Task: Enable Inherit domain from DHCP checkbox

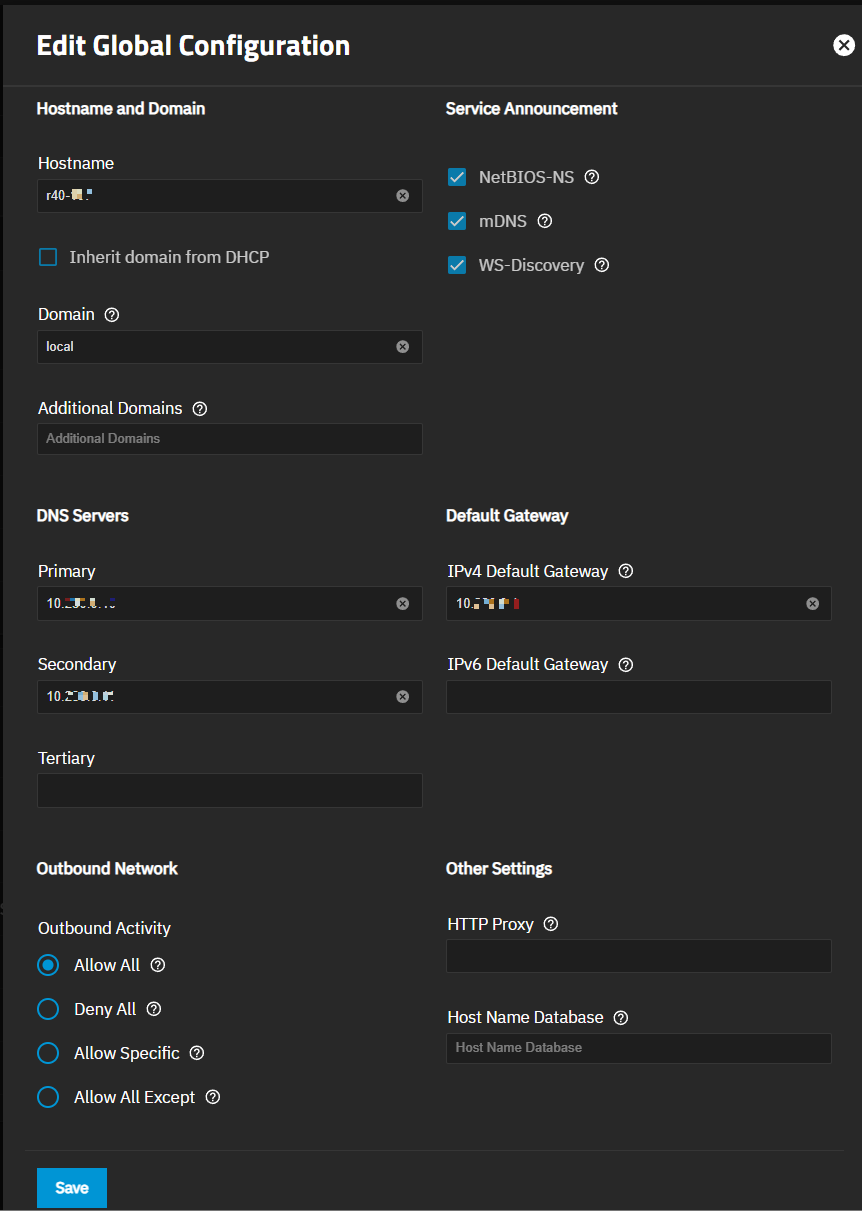Action: point(48,257)
